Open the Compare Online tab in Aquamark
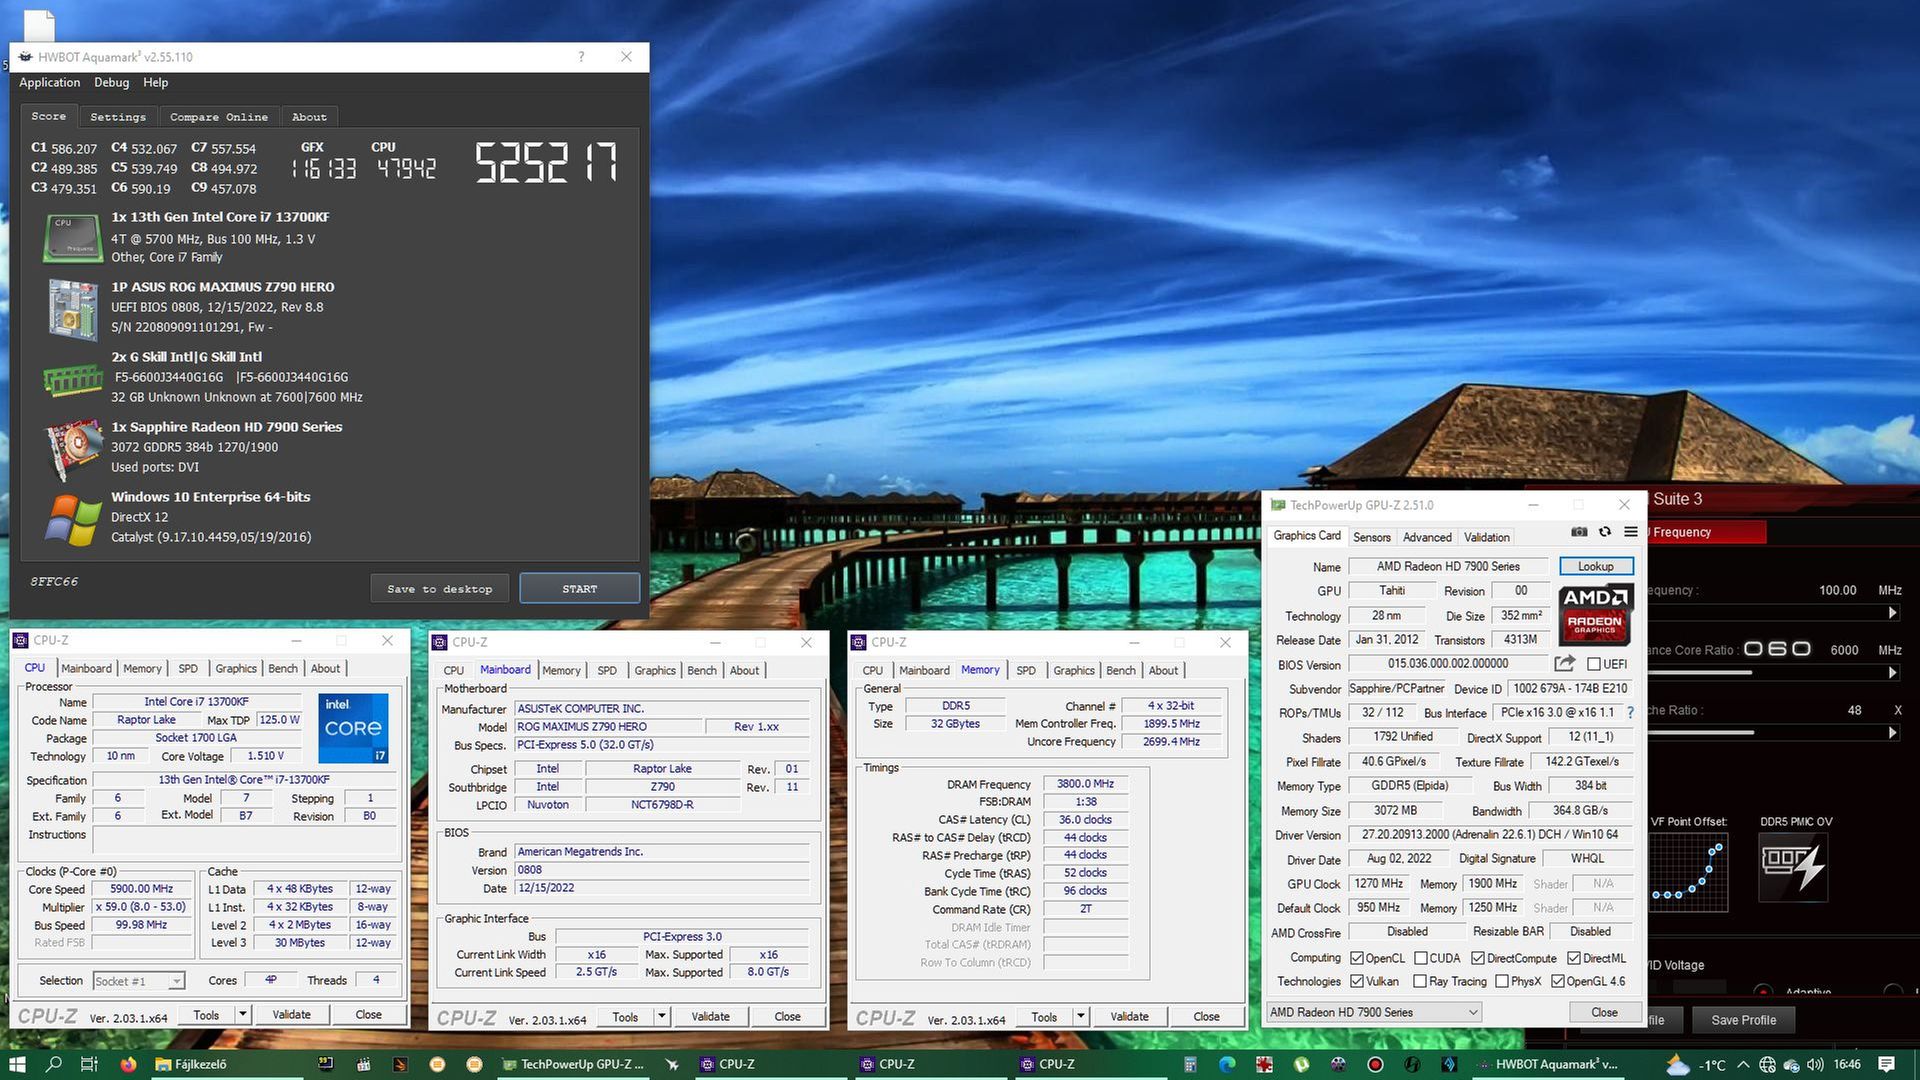Screen dimensions: 1920x1080 tap(219, 117)
